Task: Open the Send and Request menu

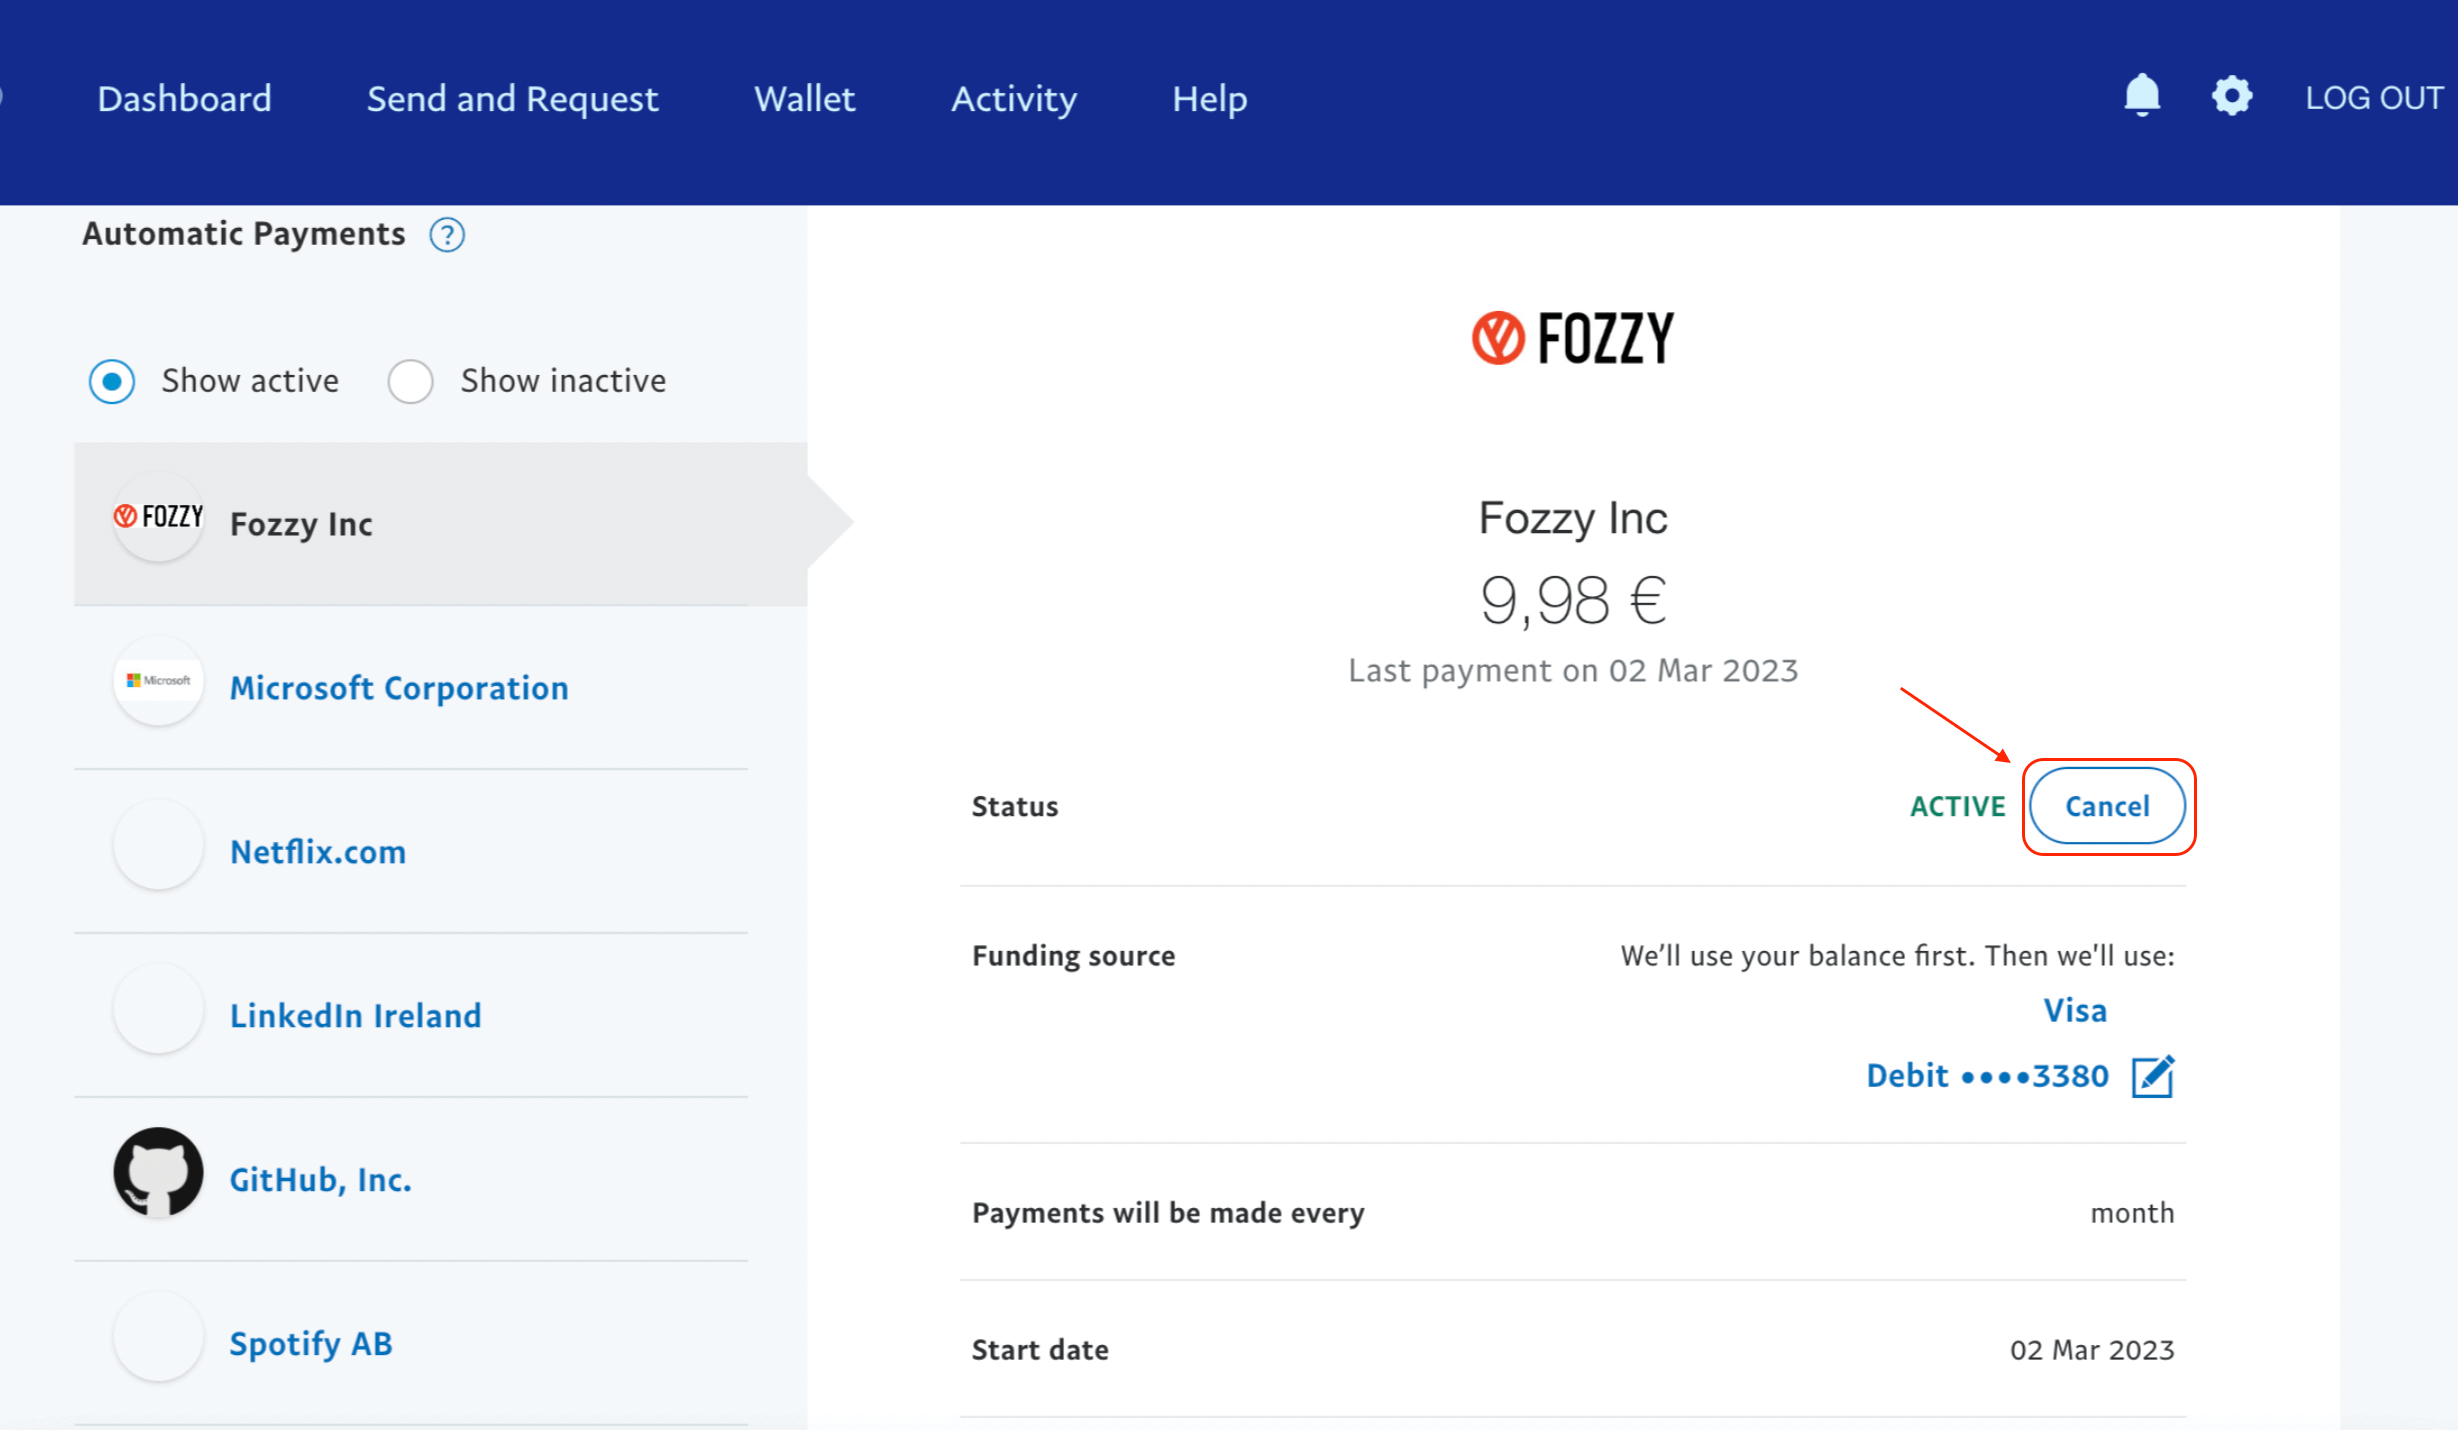Action: click(512, 99)
